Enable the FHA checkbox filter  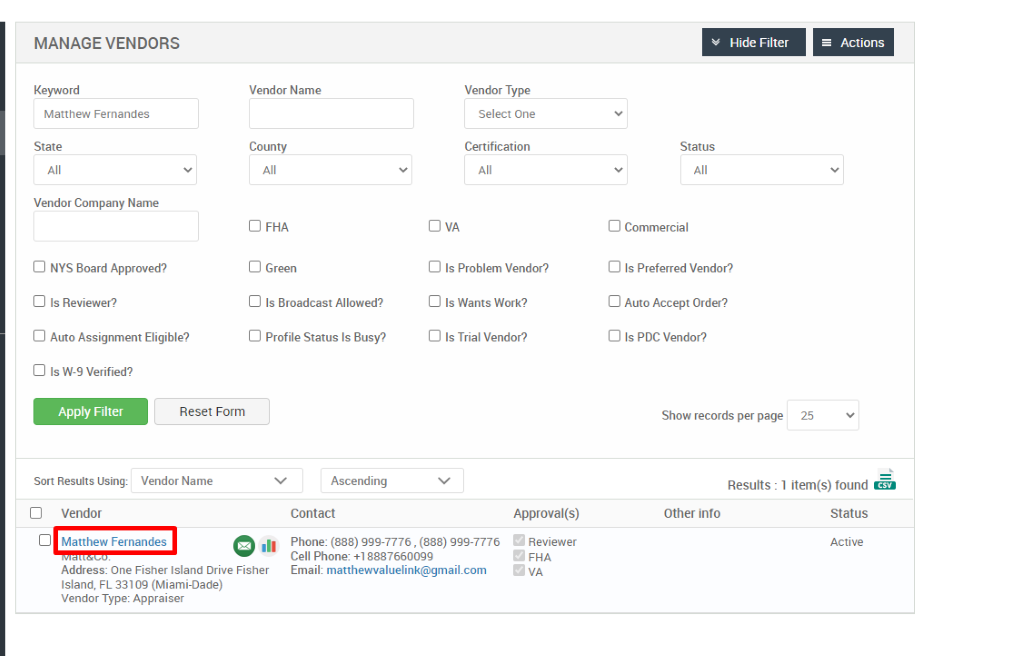tap(255, 226)
